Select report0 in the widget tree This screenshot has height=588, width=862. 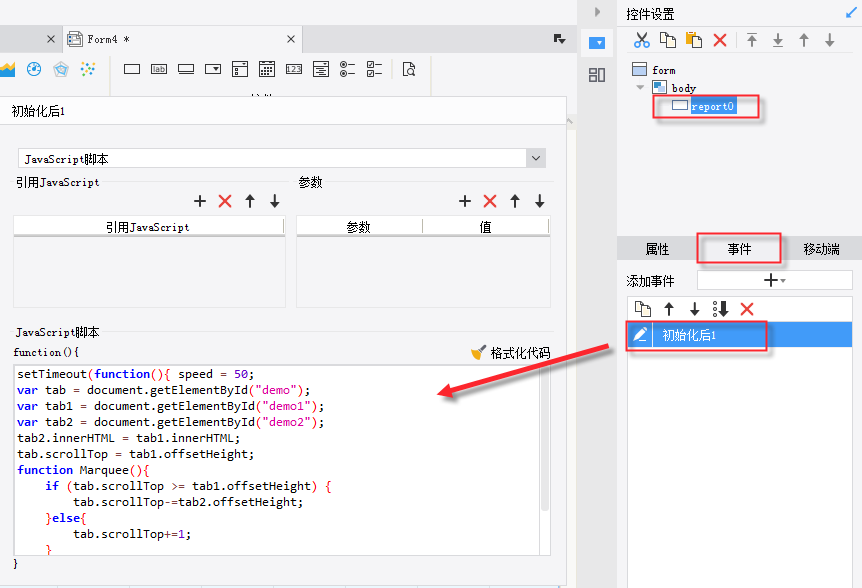[712, 106]
